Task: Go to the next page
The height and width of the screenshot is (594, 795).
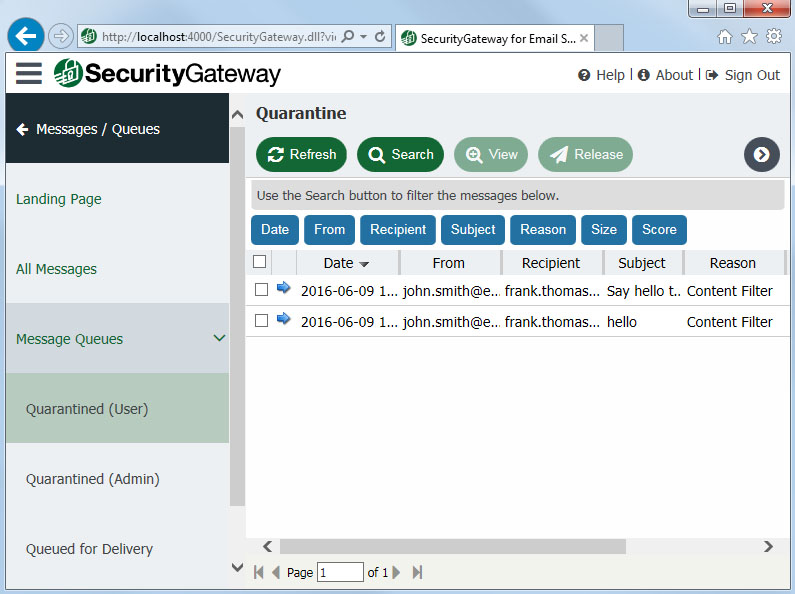Action: pyautogui.click(x=396, y=573)
